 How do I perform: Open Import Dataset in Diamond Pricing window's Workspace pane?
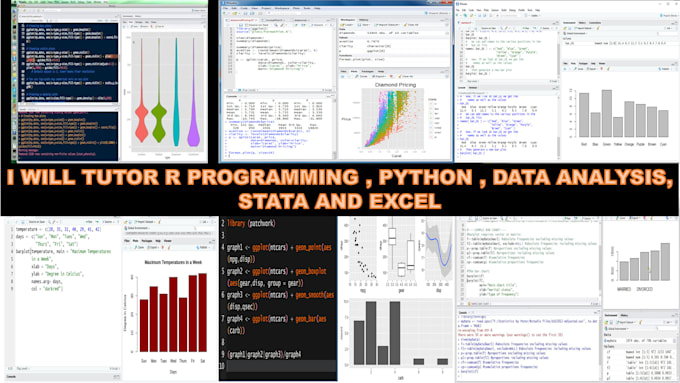click(387, 25)
